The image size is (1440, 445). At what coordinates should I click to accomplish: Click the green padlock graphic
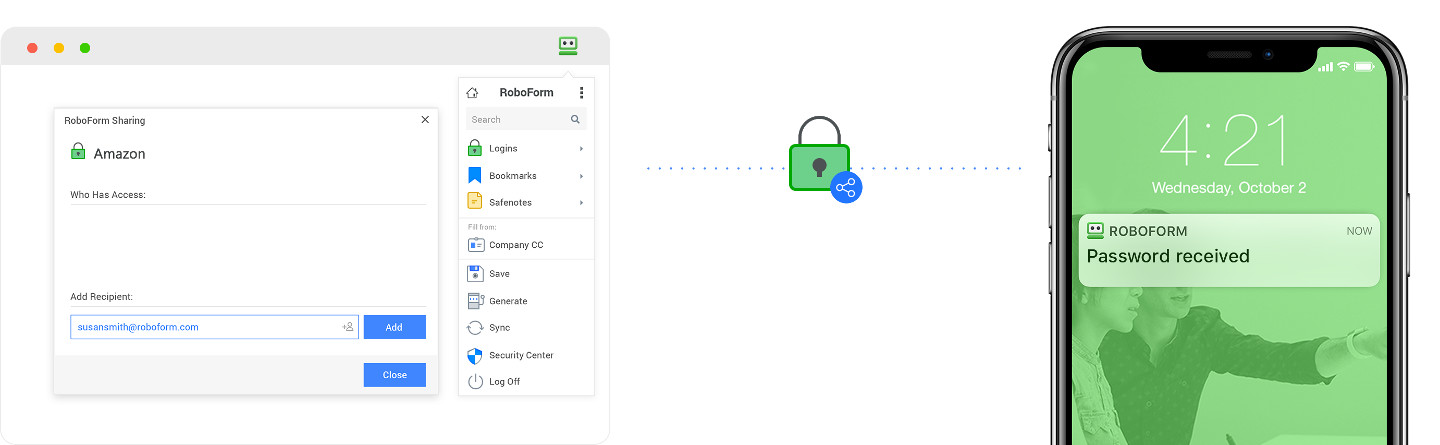(x=819, y=154)
